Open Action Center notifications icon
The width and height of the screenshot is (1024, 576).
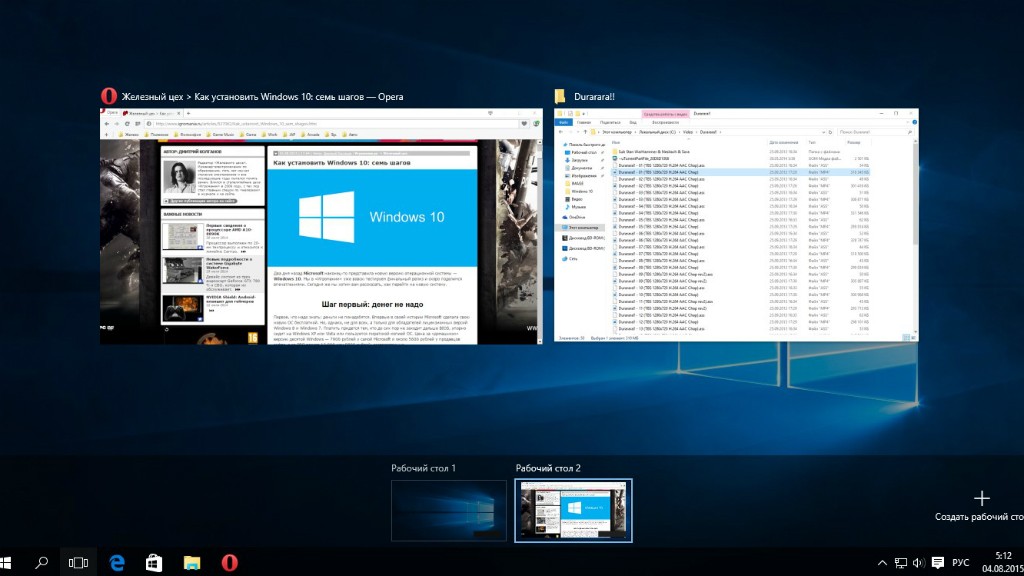pos(938,562)
